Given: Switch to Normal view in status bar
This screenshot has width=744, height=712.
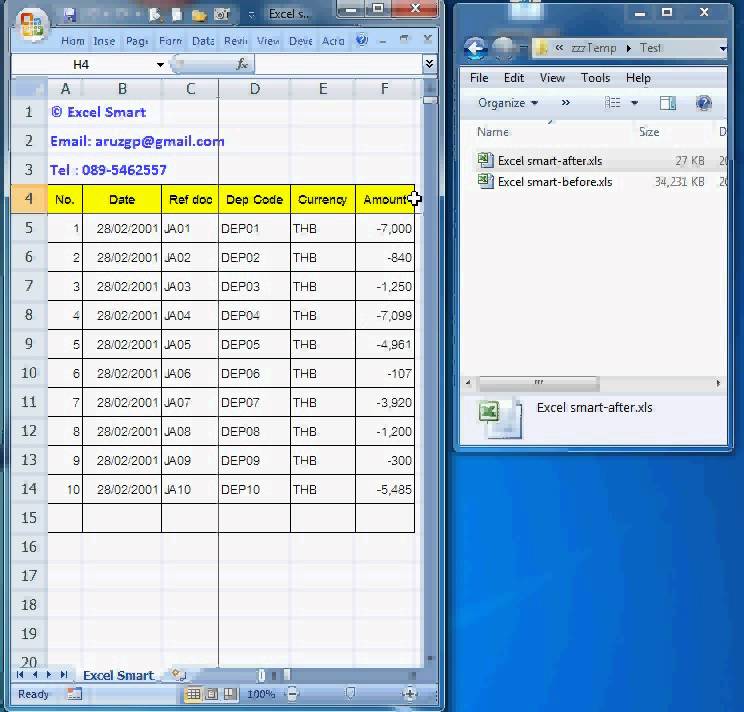Looking at the screenshot, I should click(193, 694).
